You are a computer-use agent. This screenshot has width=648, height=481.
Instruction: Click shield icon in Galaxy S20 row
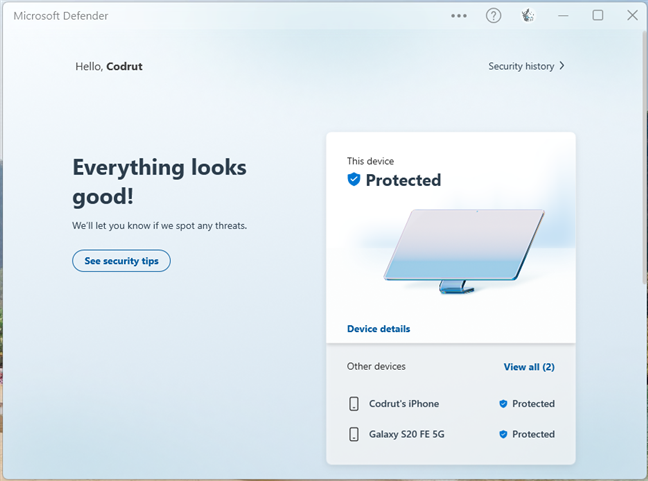pyautogui.click(x=503, y=434)
